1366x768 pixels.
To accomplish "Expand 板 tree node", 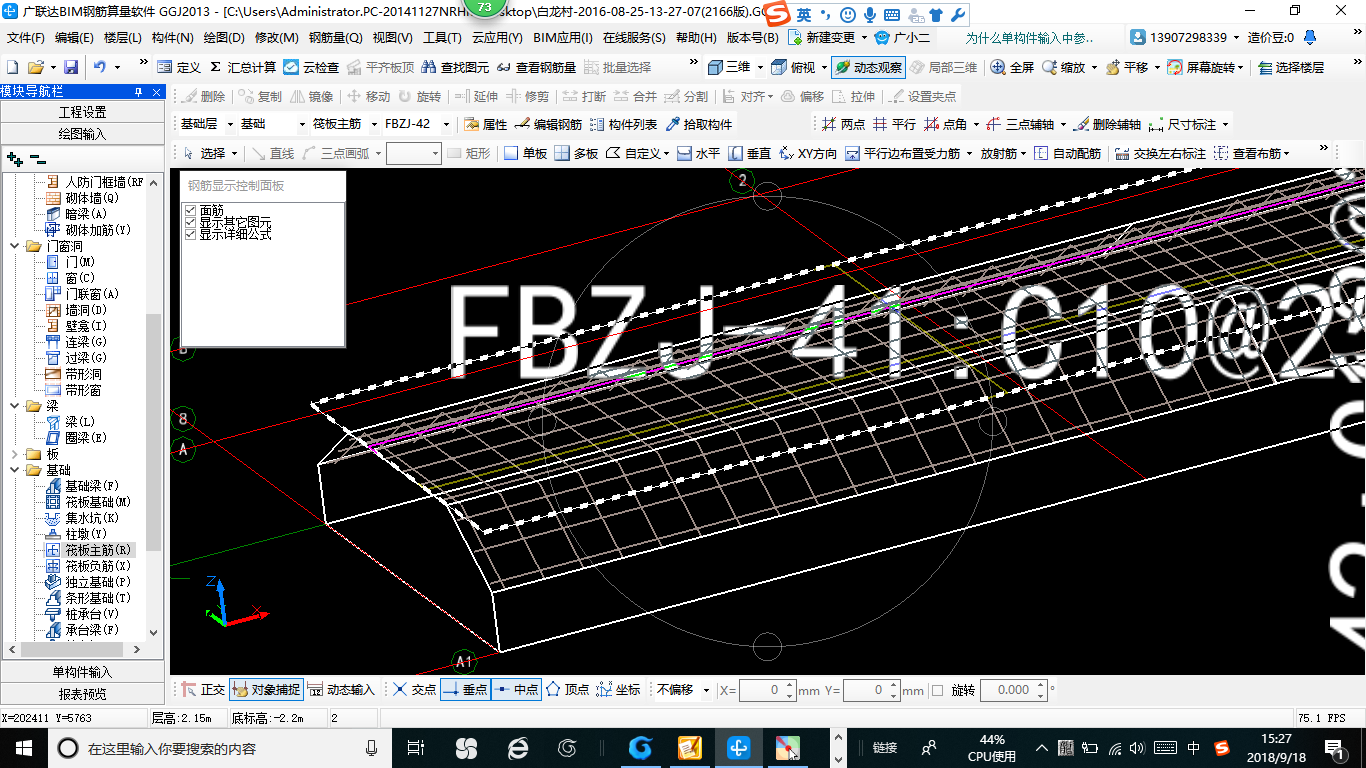I will click(15, 454).
